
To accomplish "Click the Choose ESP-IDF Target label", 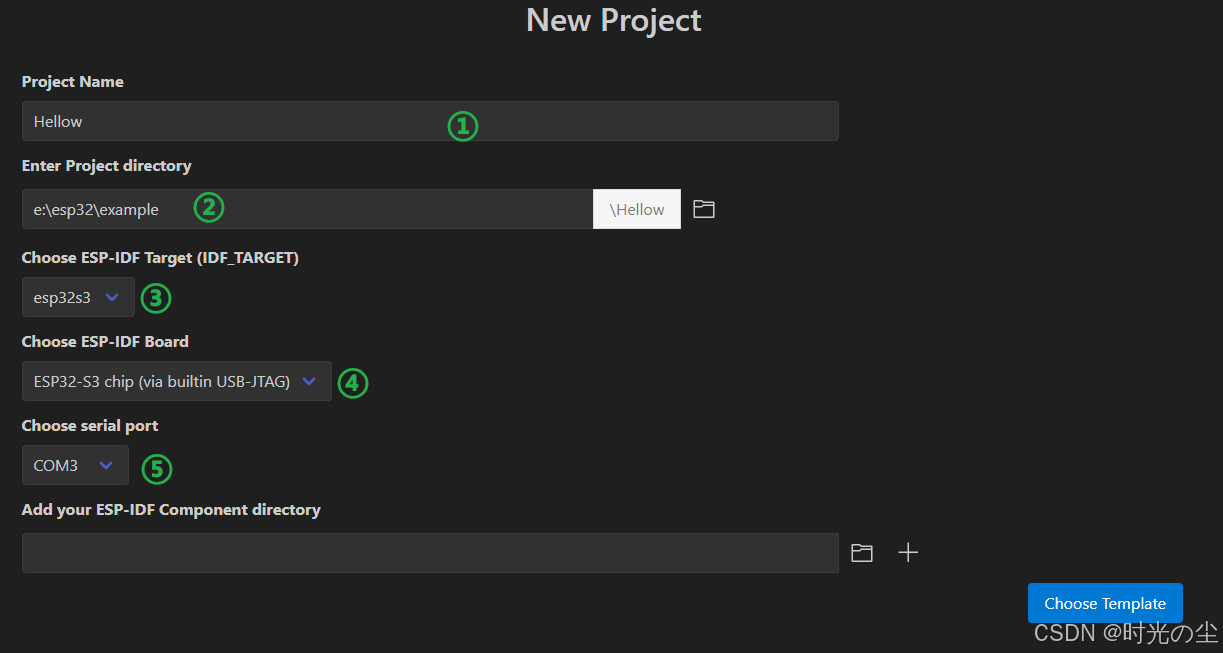I will point(160,258).
